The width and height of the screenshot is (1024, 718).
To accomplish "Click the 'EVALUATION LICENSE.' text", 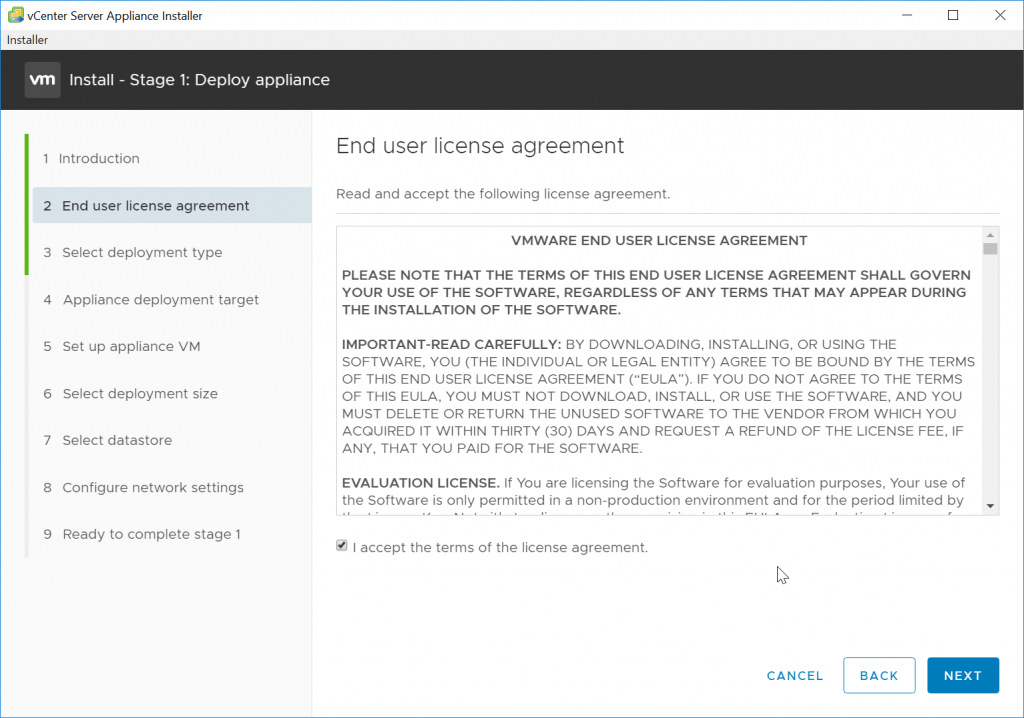I will coord(421,483).
